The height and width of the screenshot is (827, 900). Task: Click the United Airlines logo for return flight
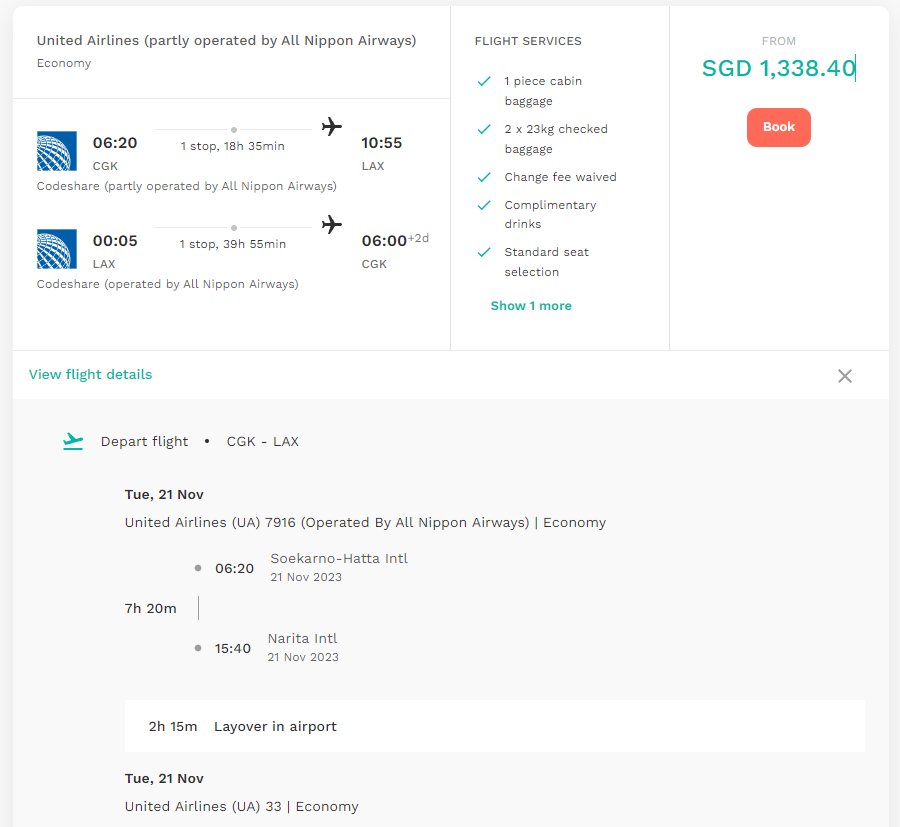(57, 249)
